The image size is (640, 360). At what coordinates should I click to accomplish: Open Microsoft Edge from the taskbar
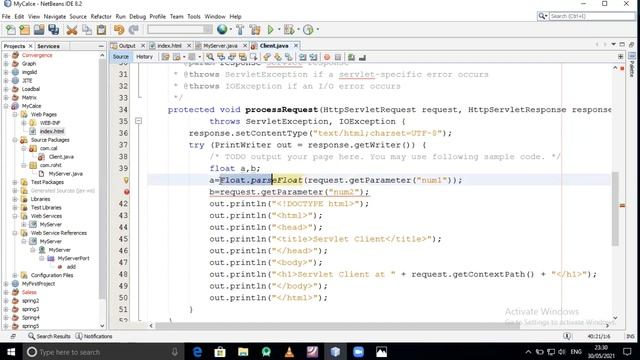197,352
